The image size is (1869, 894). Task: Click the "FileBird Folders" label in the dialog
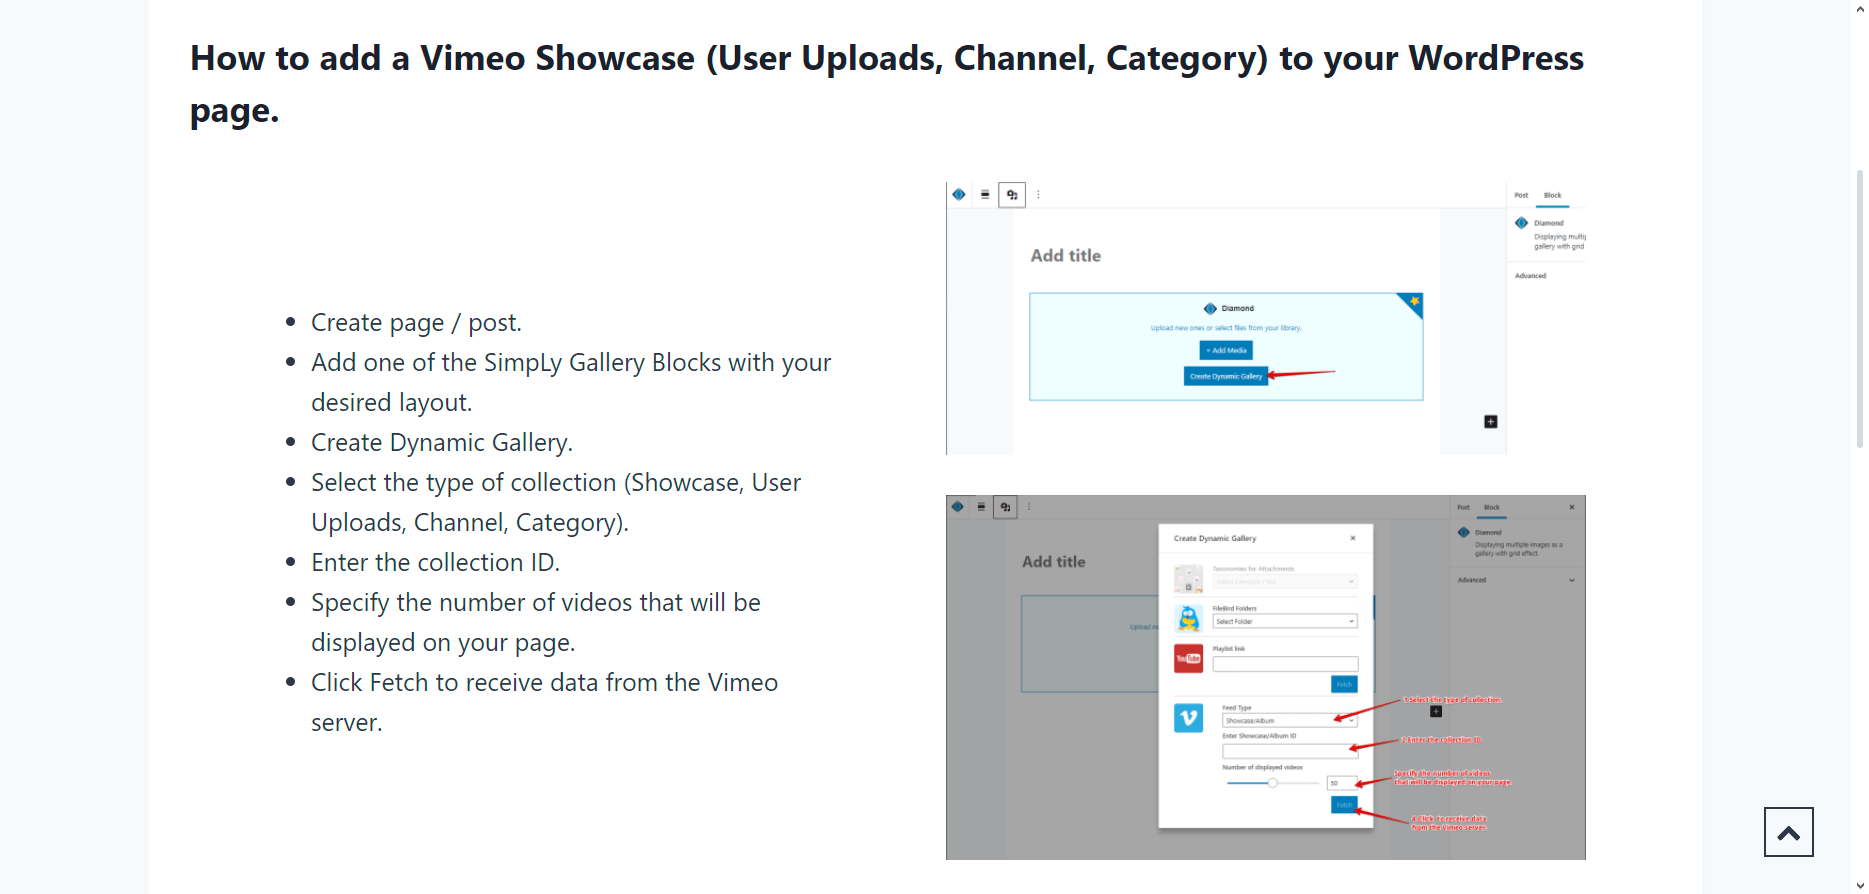pyautogui.click(x=1235, y=608)
